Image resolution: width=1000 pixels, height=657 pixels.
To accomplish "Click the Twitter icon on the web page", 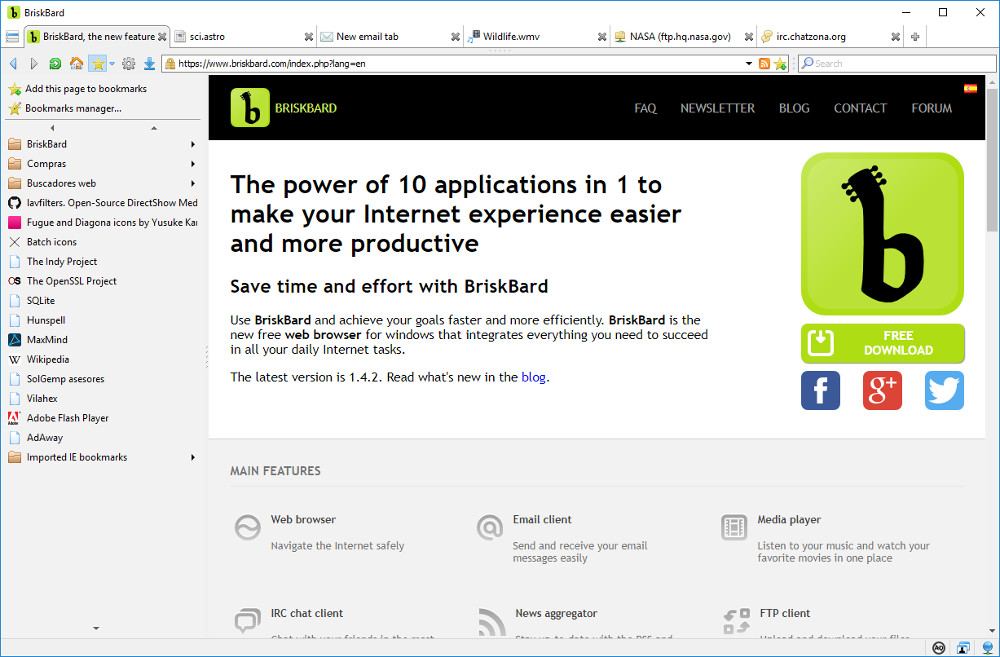I will coord(944,391).
